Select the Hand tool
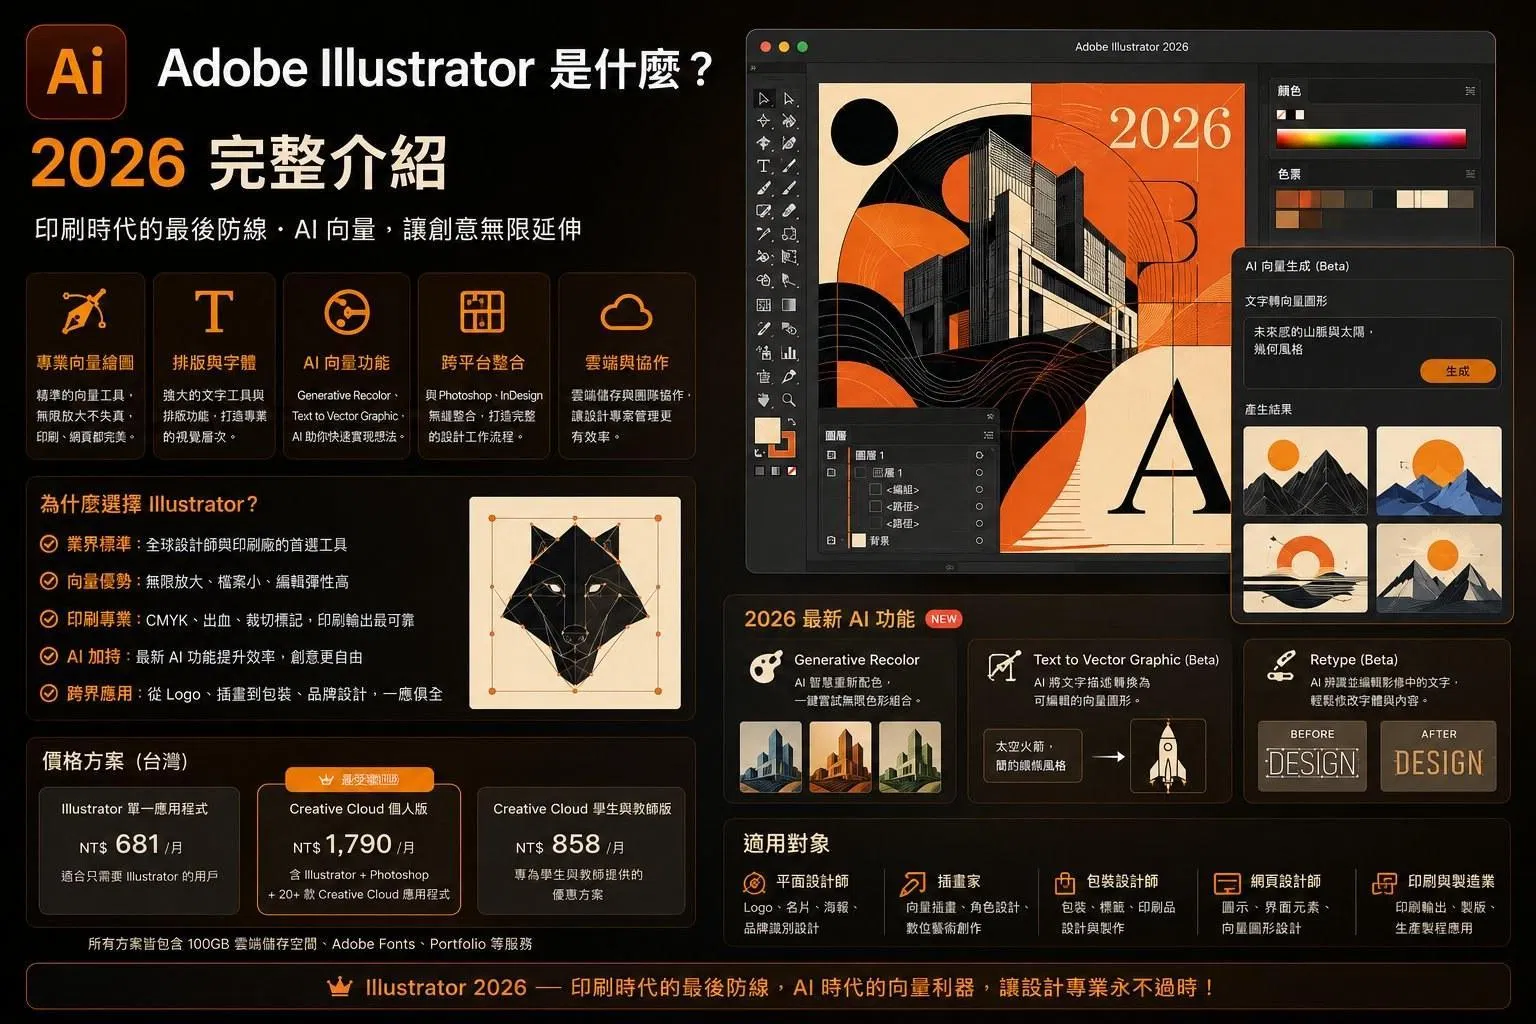1536x1024 pixels. [x=764, y=399]
